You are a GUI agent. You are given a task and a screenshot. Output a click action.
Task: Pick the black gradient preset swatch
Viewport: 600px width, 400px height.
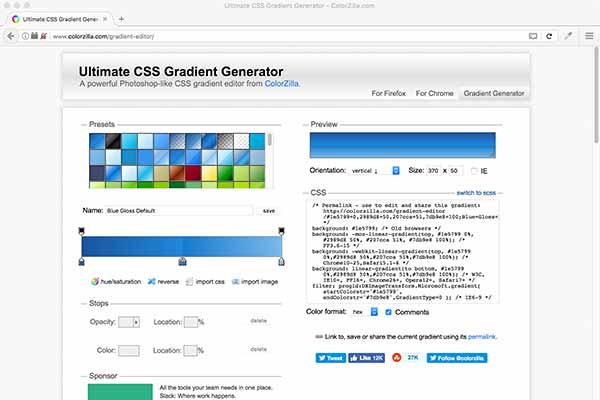point(113,141)
